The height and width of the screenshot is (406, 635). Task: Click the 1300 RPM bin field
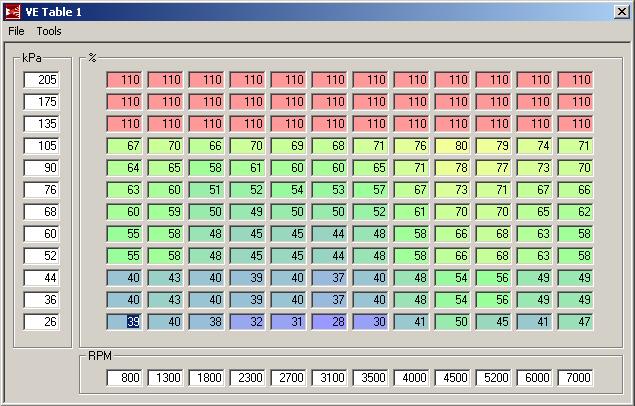[x=165, y=378]
